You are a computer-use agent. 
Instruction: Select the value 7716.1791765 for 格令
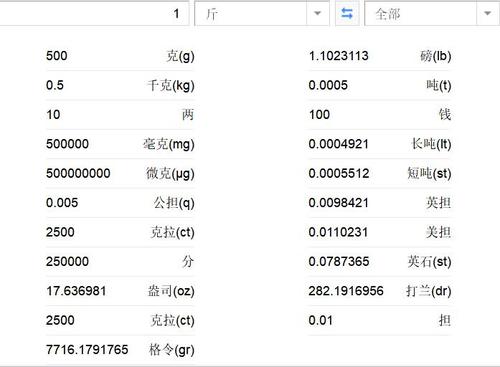click(87, 349)
